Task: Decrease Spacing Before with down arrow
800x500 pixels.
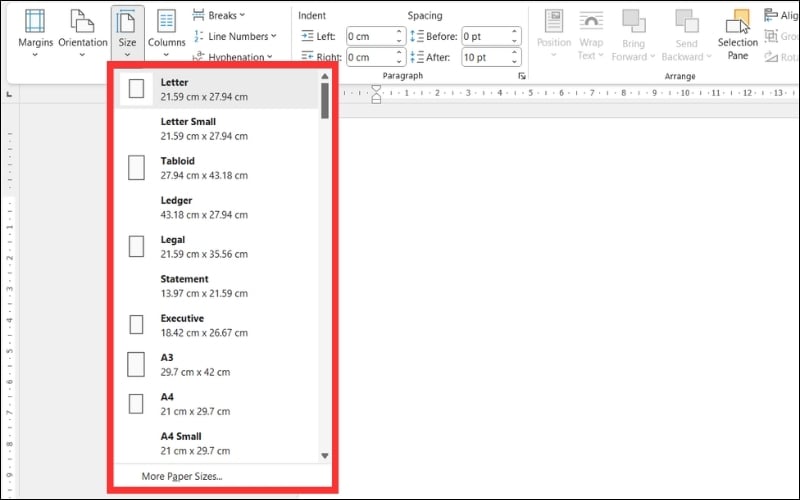Action: [515, 41]
